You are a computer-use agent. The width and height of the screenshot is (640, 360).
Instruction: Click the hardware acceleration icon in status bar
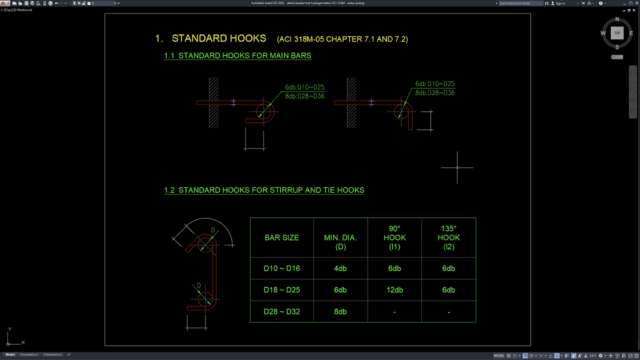624,356
